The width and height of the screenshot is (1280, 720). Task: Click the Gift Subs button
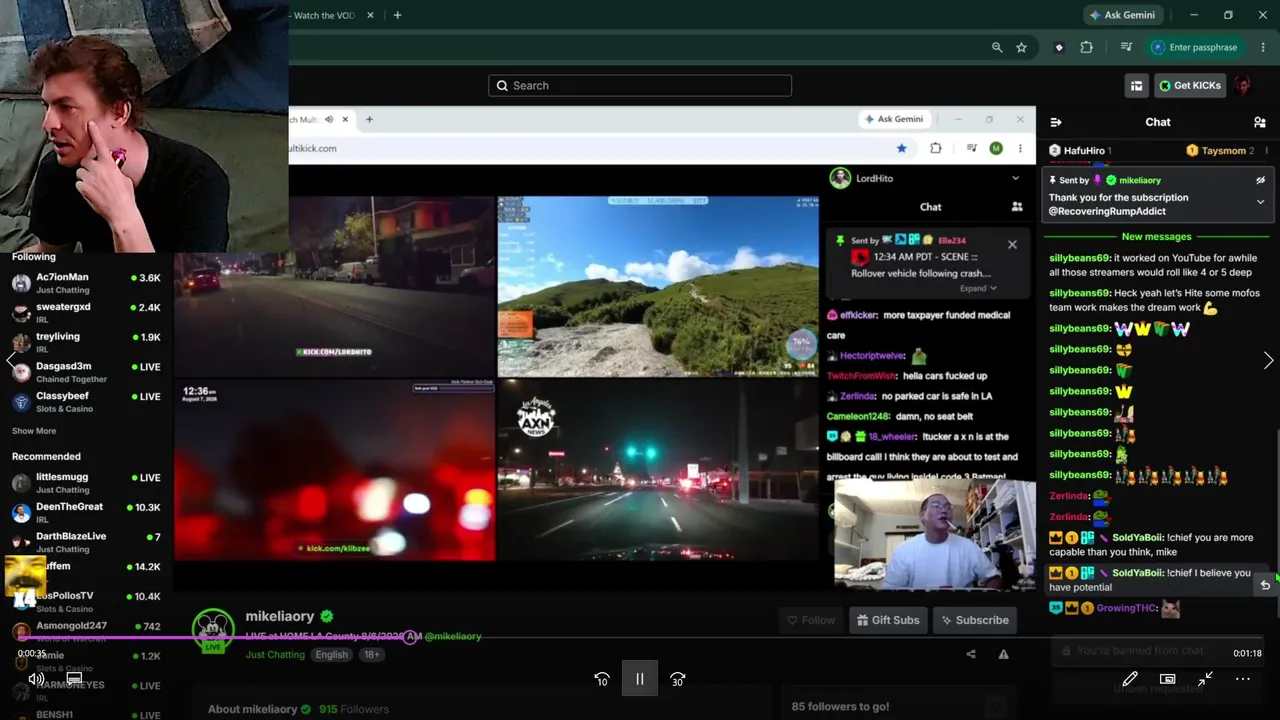click(887, 620)
